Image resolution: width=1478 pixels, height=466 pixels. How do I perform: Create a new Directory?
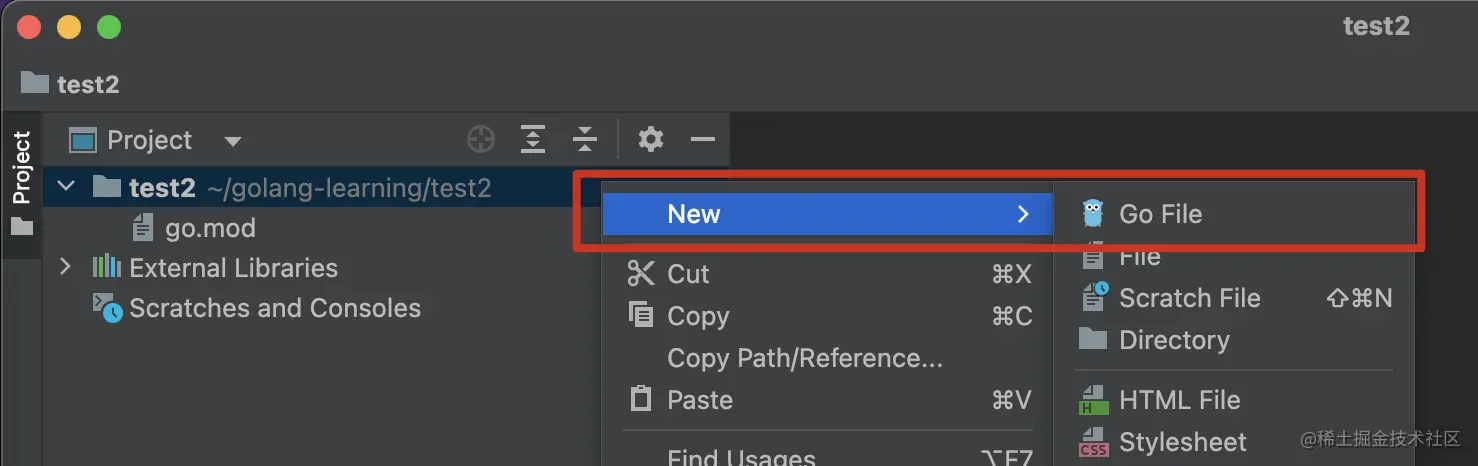(1173, 340)
